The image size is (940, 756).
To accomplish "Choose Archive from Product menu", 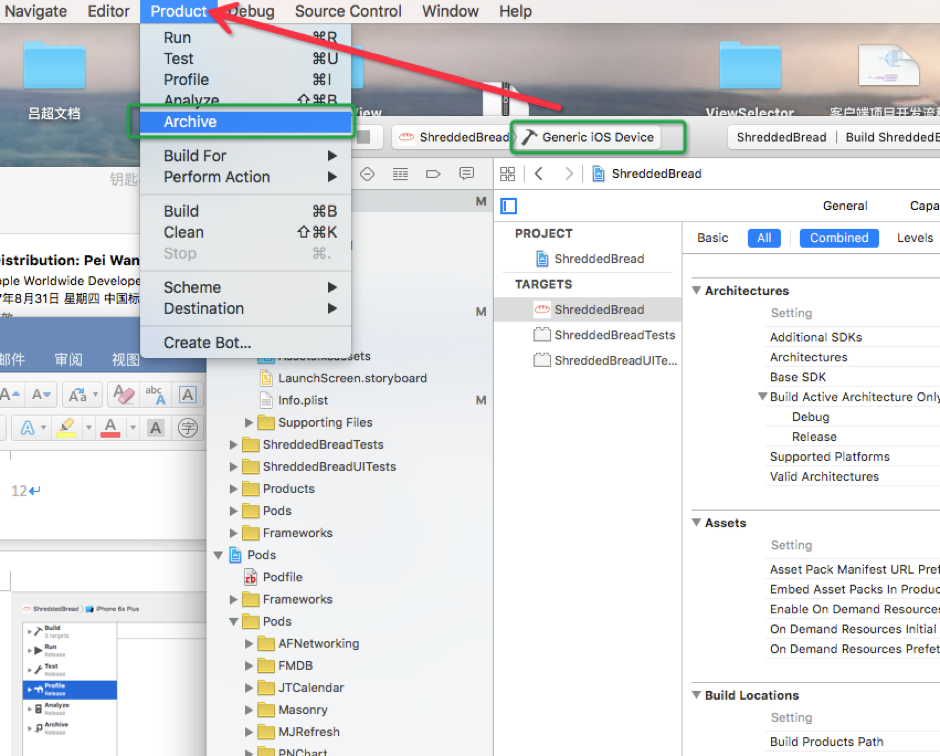I will 245,122.
